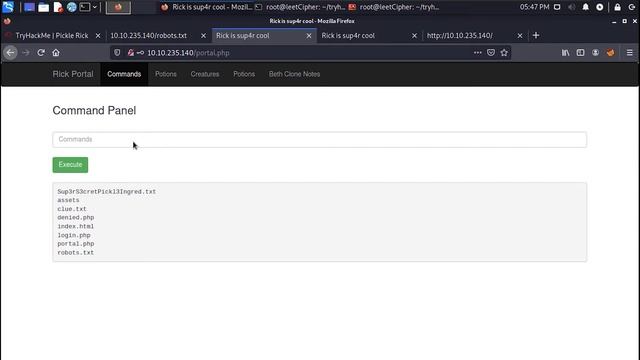The height and width of the screenshot is (360, 640).
Task: Select index.html in command output
Action: [x=76, y=226]
